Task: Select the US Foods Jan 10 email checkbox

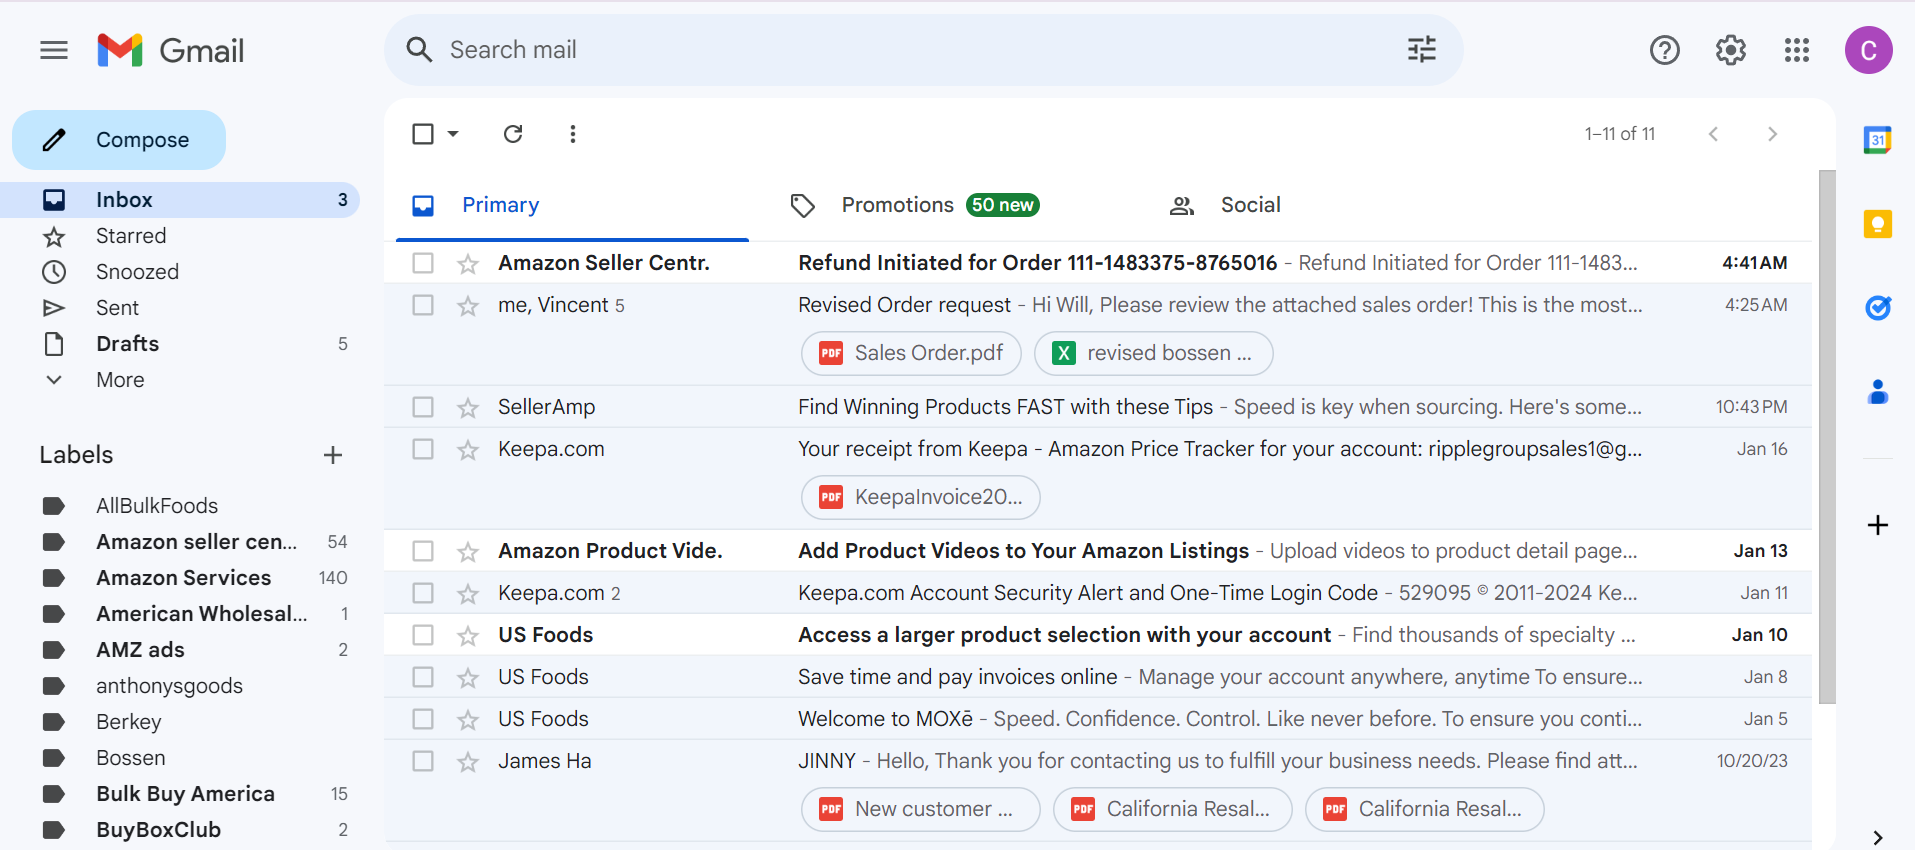Action: [423, 635]
